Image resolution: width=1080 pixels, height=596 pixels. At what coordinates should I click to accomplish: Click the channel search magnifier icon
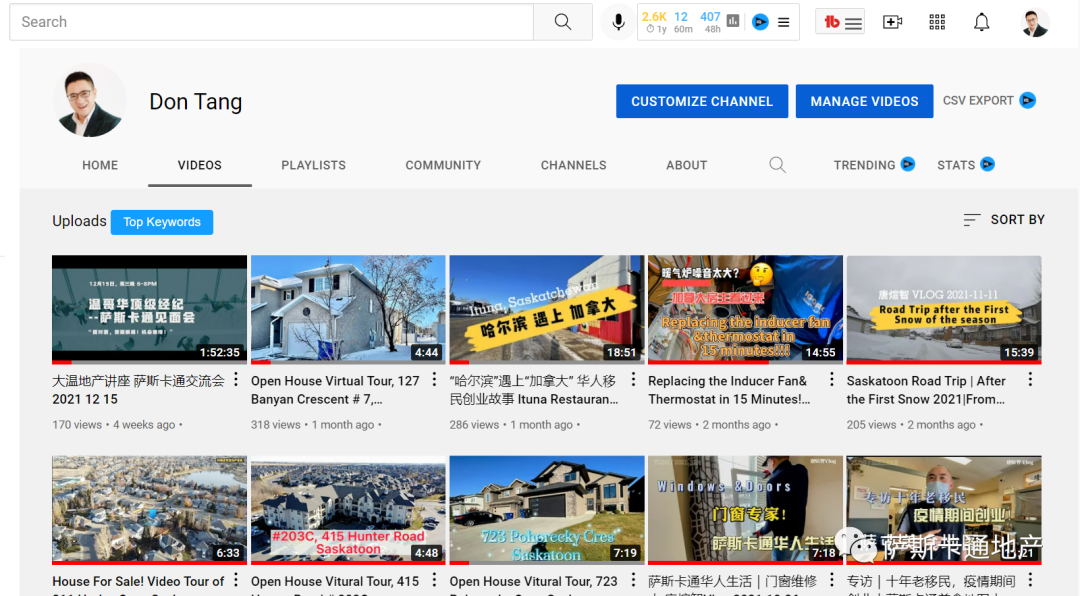click(777, 165)
